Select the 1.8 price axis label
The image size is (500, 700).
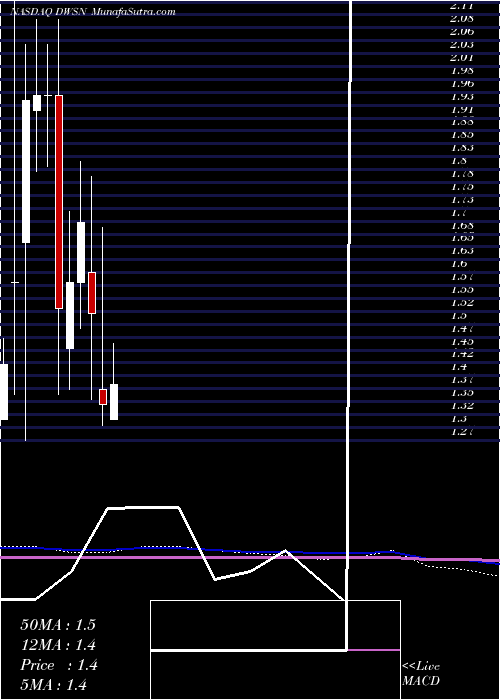tap(459, 160)
